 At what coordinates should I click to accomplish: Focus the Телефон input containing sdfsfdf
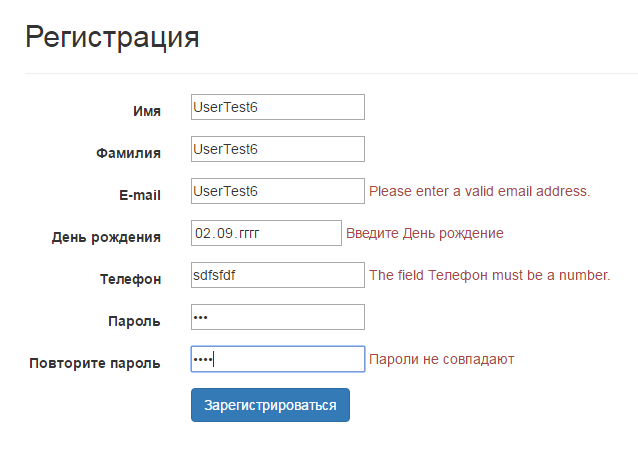(x=278, y=275)
